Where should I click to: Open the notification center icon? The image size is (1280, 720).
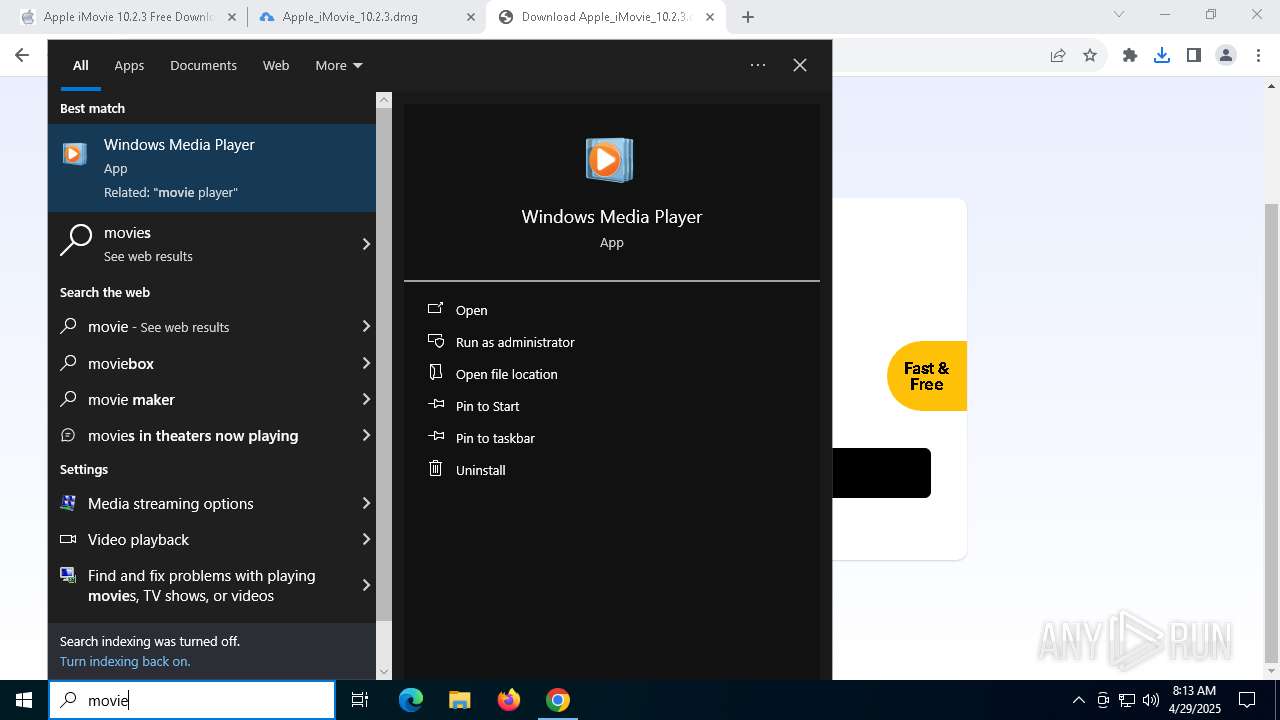tap(1247, 700)
